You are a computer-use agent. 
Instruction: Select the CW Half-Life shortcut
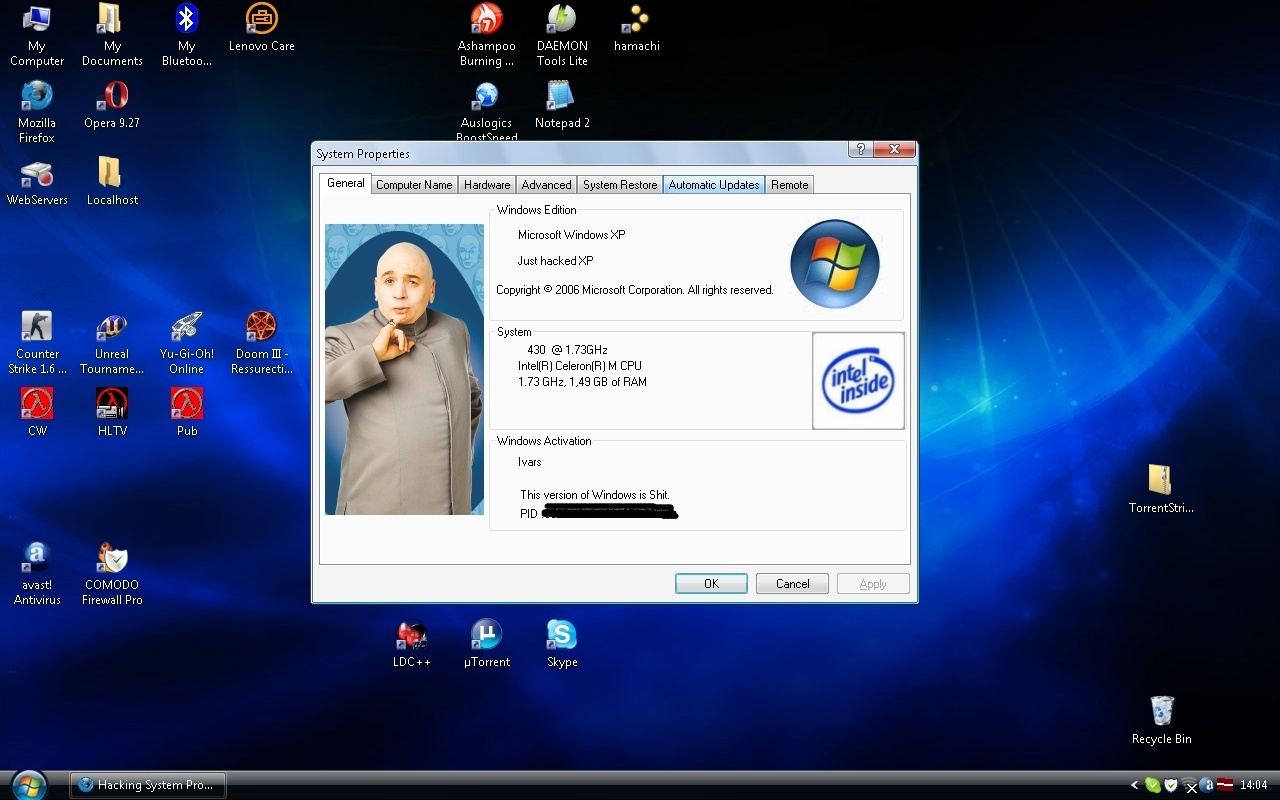[x=37, y=413]
